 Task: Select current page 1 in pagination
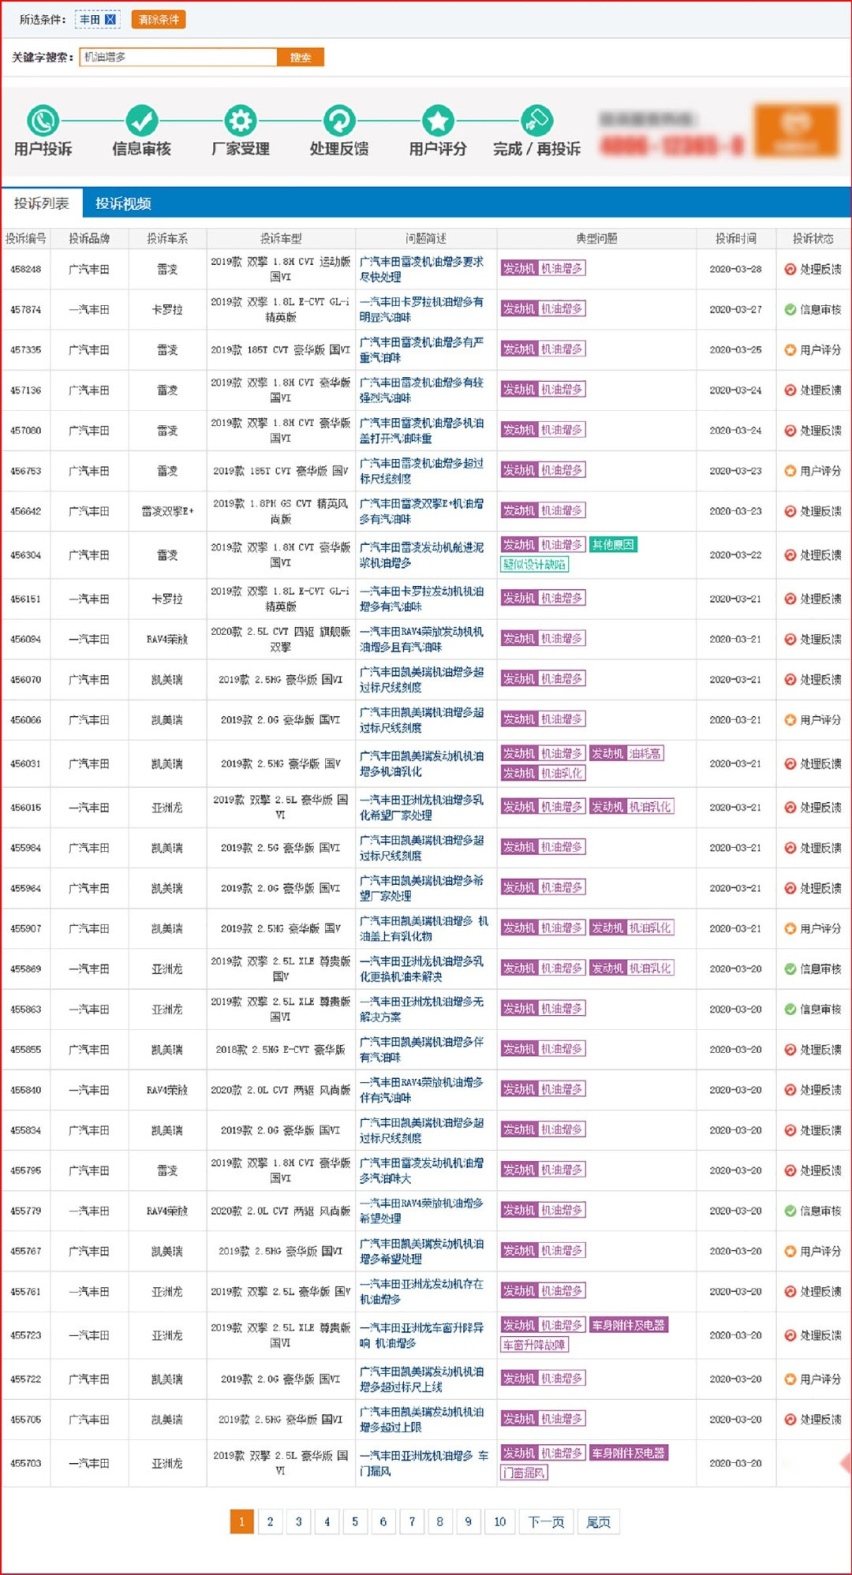tap(241, 1522)
